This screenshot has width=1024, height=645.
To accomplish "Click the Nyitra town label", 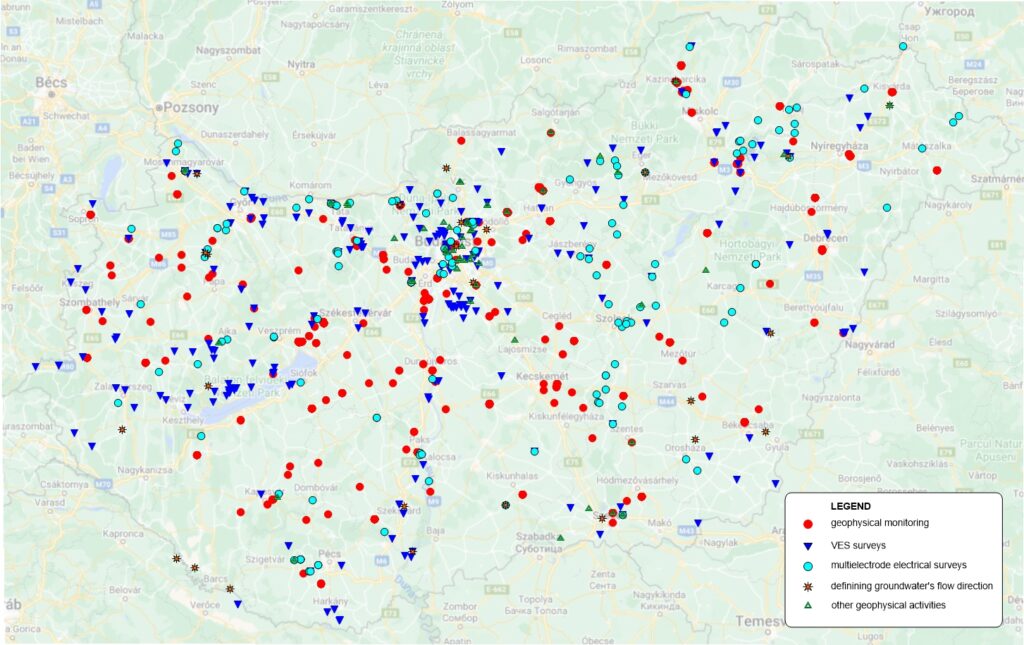I will 301,64.
